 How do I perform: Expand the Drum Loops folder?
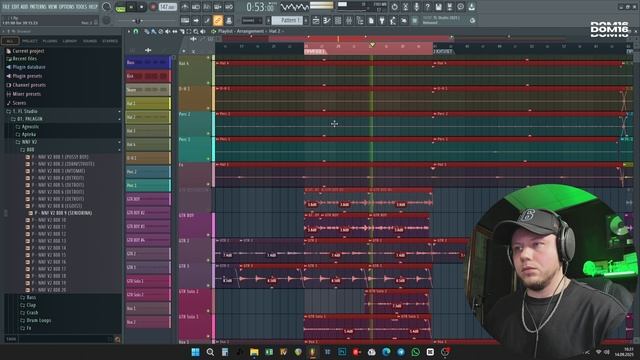point(39,320)
